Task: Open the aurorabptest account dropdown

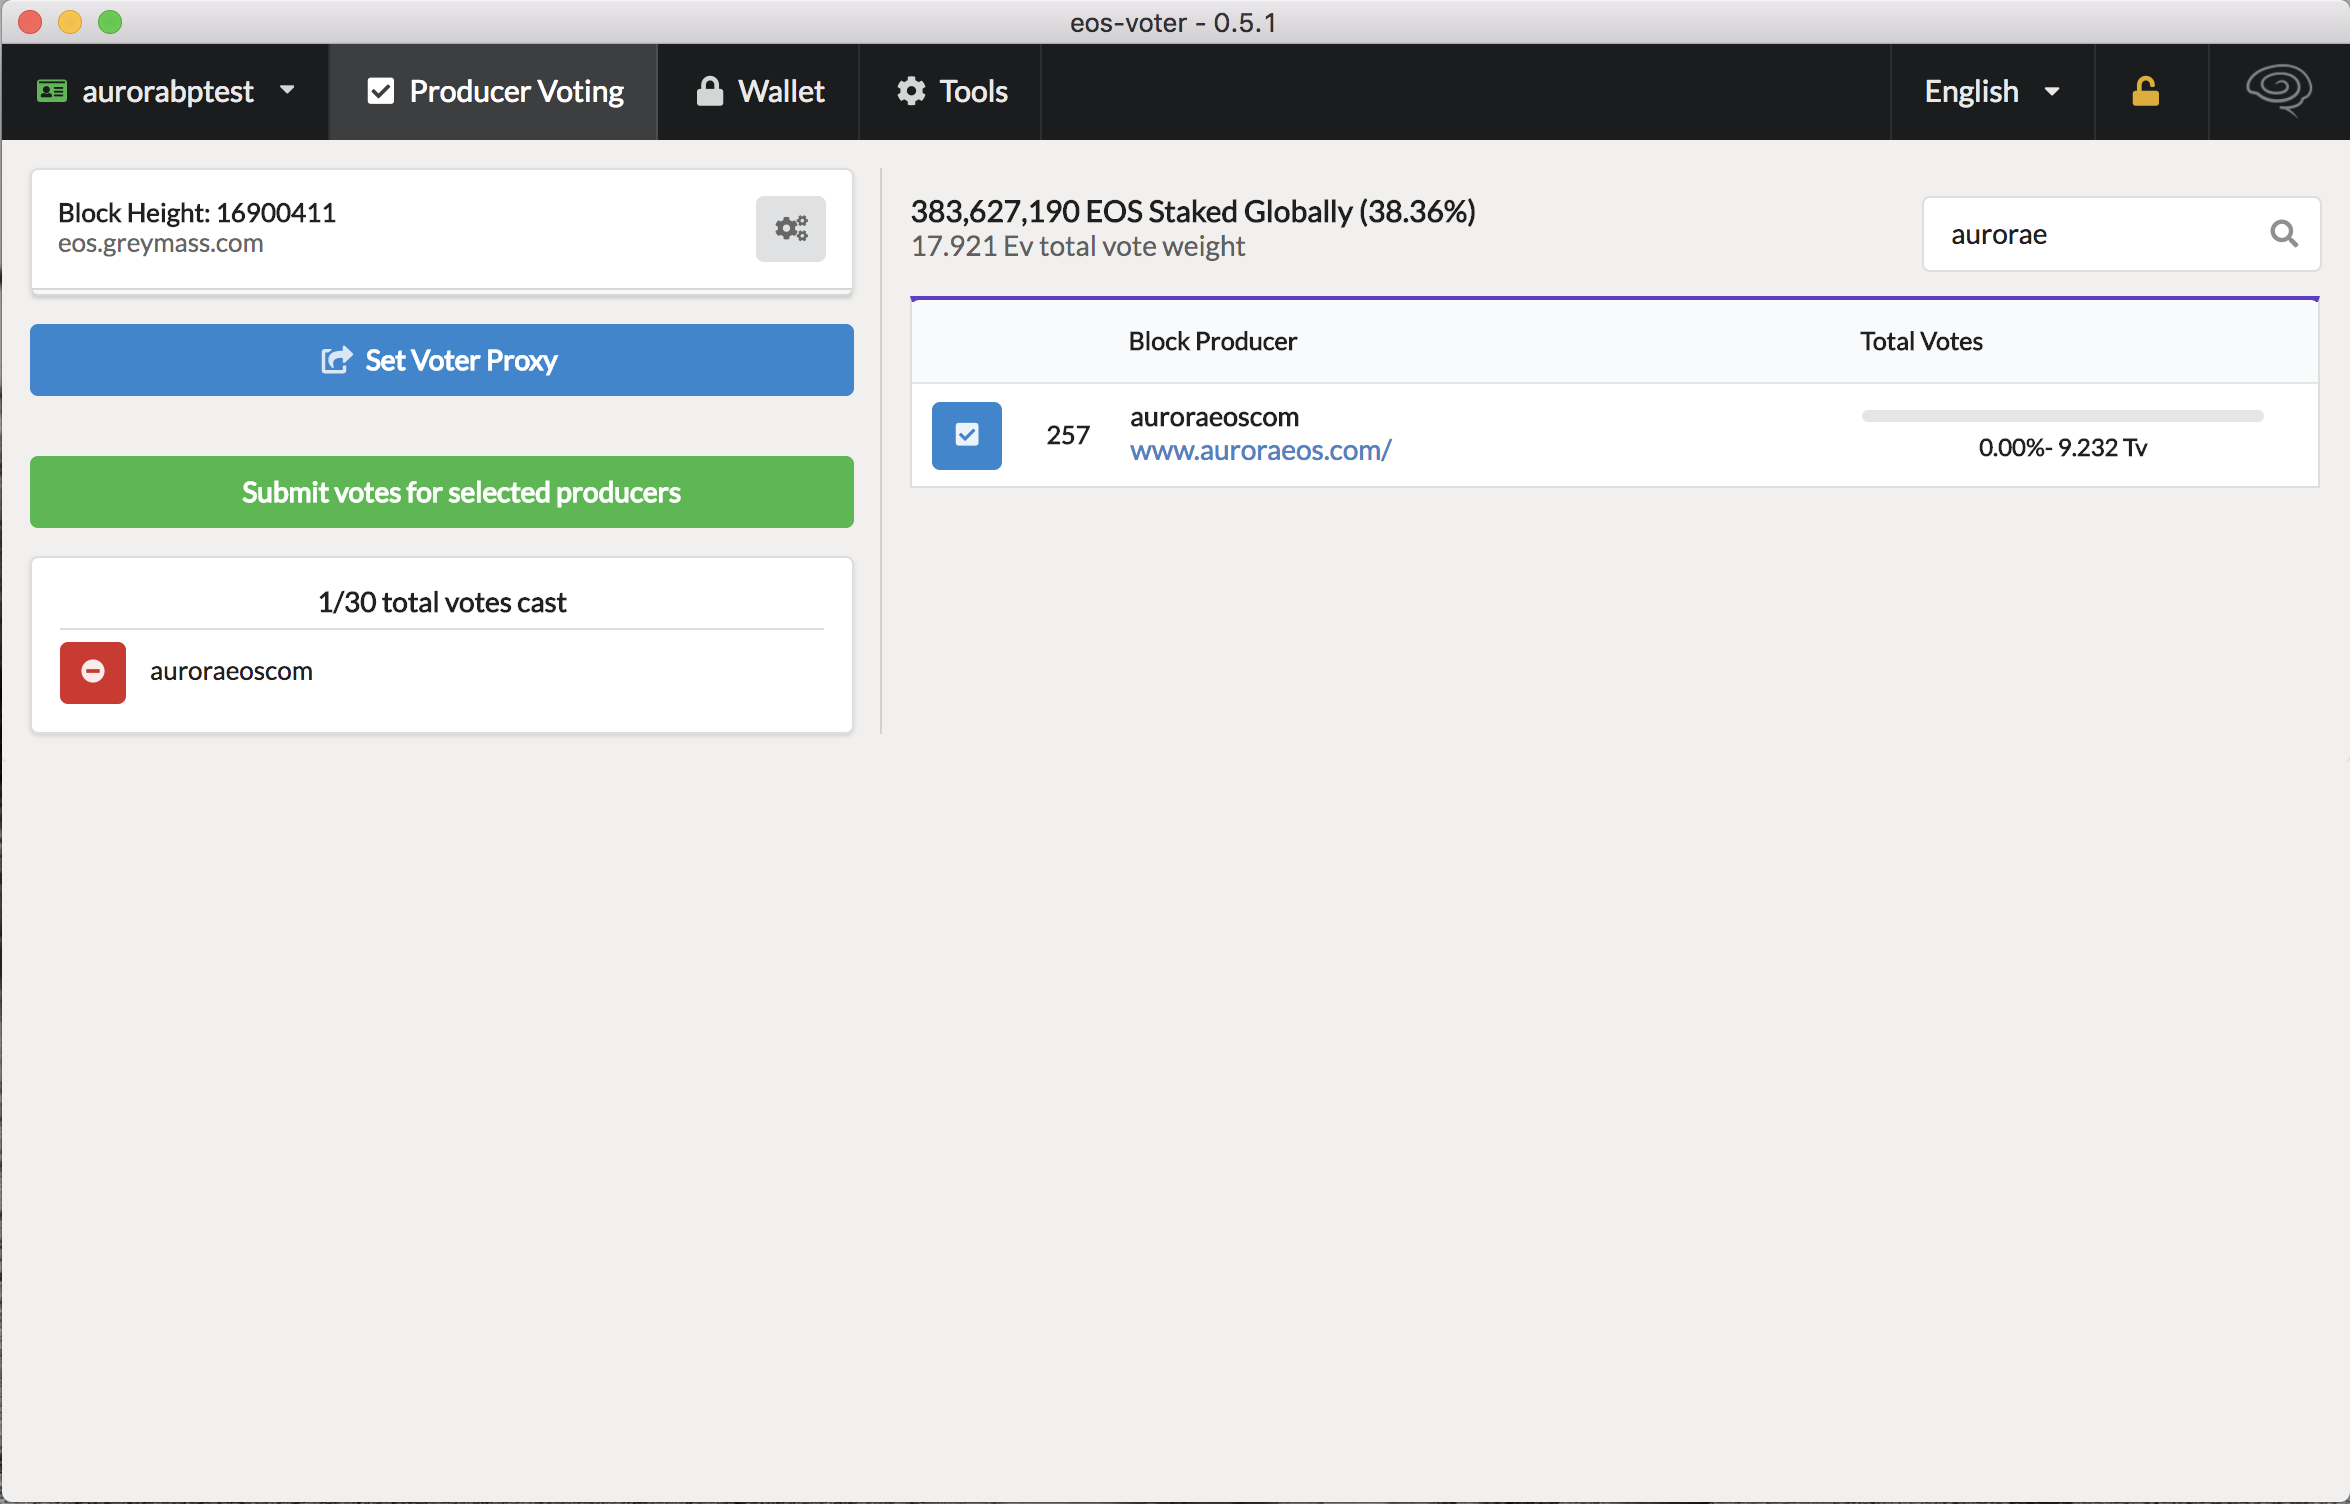Action: tap(165, 91)
